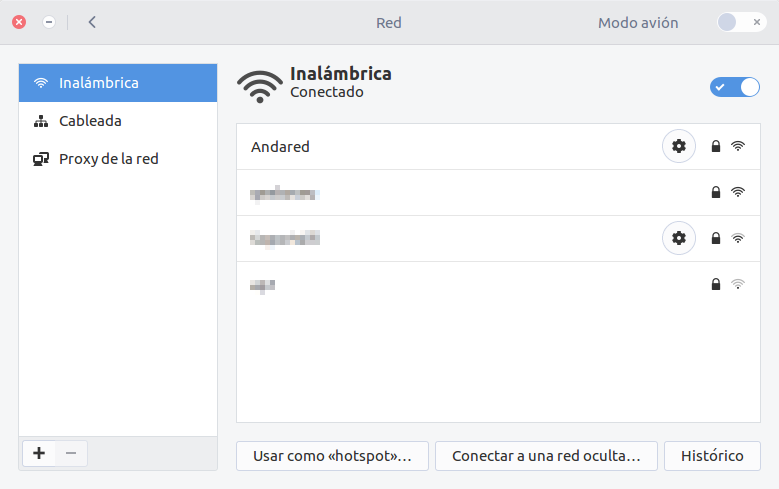The height and width of the screenshot is (489, 779).
Task: Open settings gear for Andared network
Action: [679, 146]
